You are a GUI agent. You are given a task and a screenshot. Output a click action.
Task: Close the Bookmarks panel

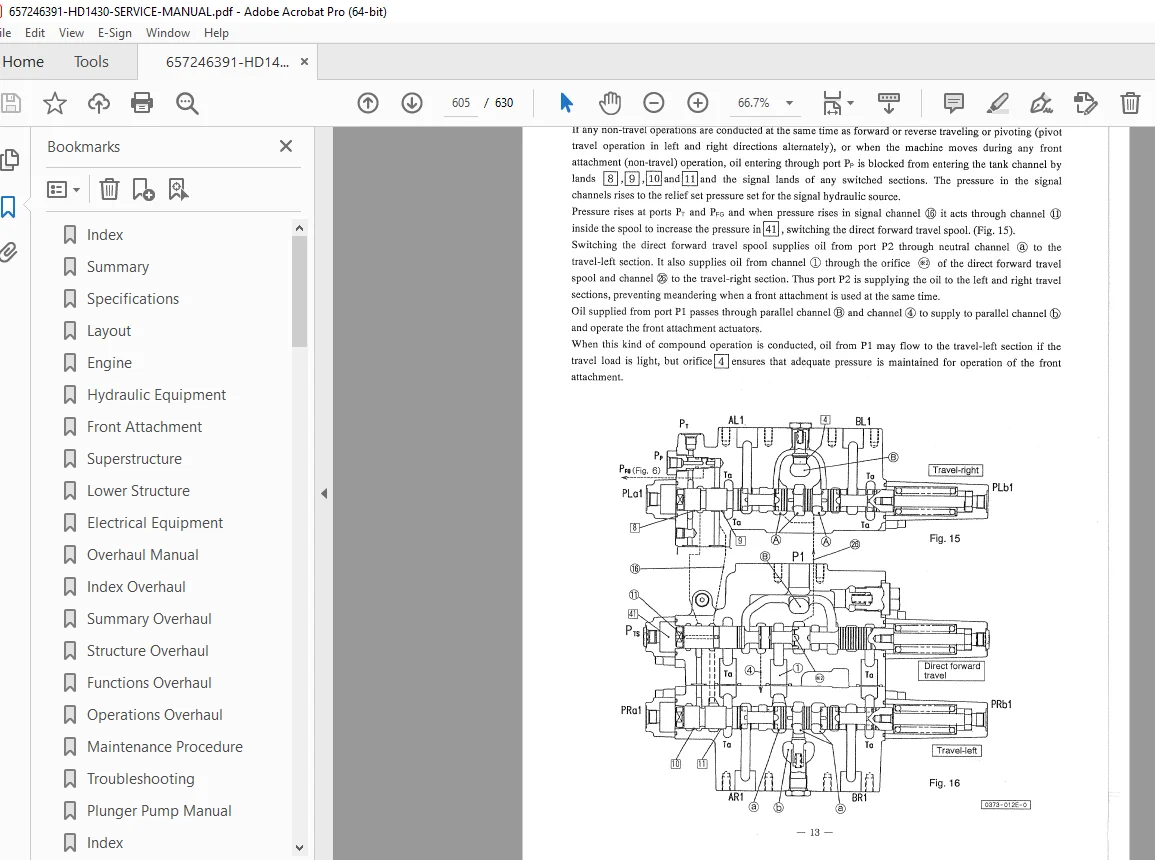[286, 147]
